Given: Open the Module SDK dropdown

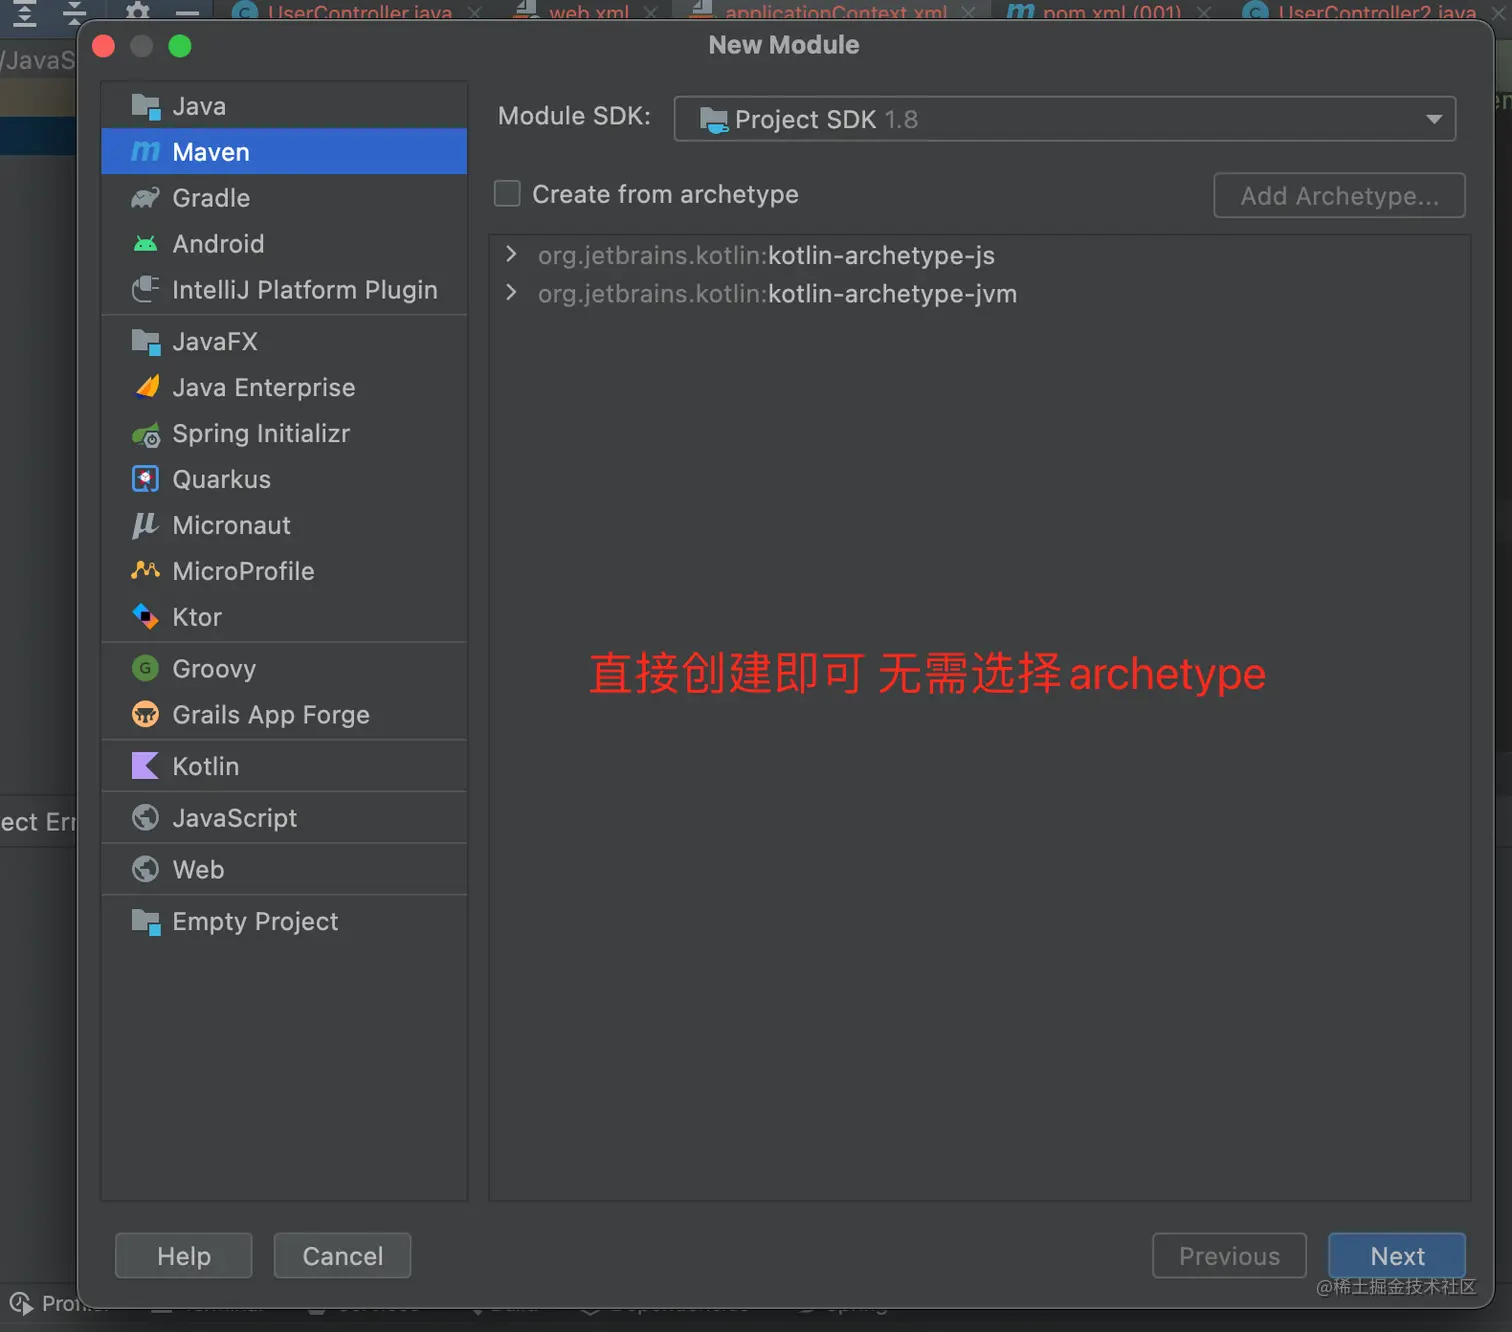Looking at the screenshot, I should pos(1065,119).
